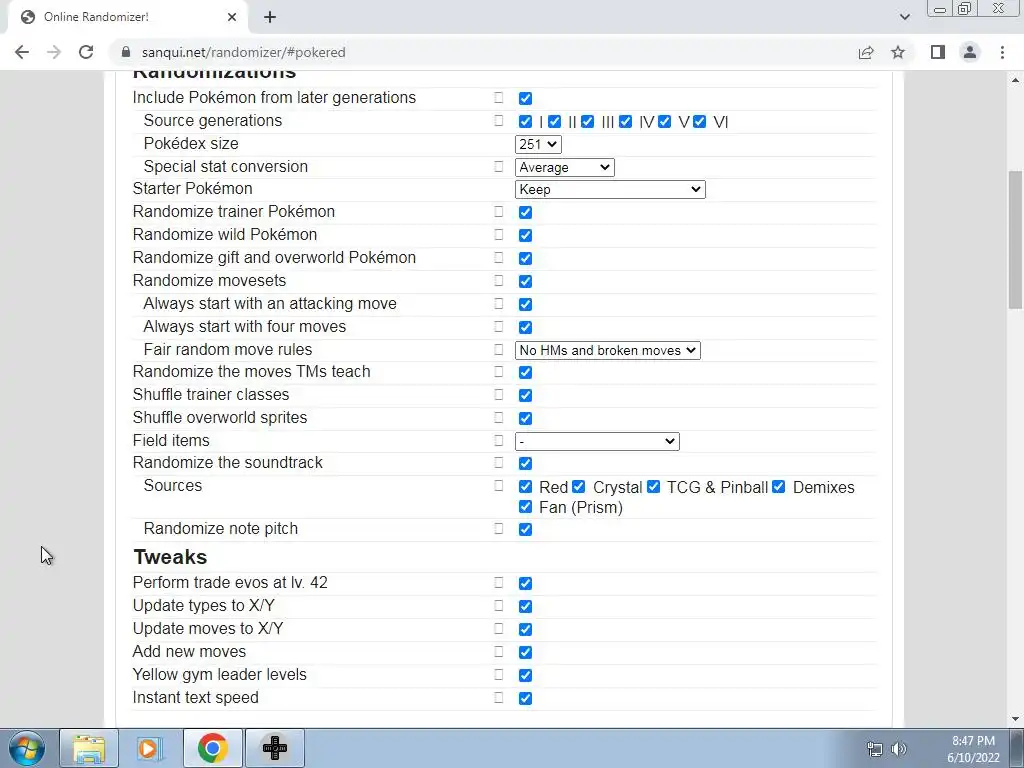
Task: View site info via padlock icon
Action: click(126, 52)
